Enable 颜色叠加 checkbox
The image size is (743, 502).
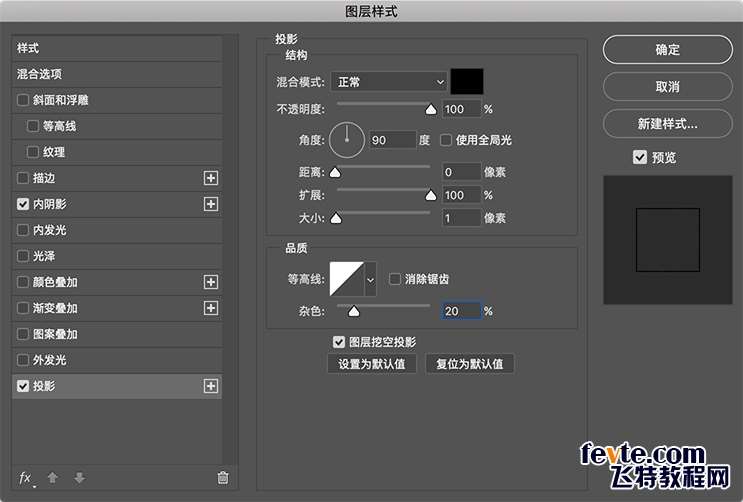tap(23, 282)
